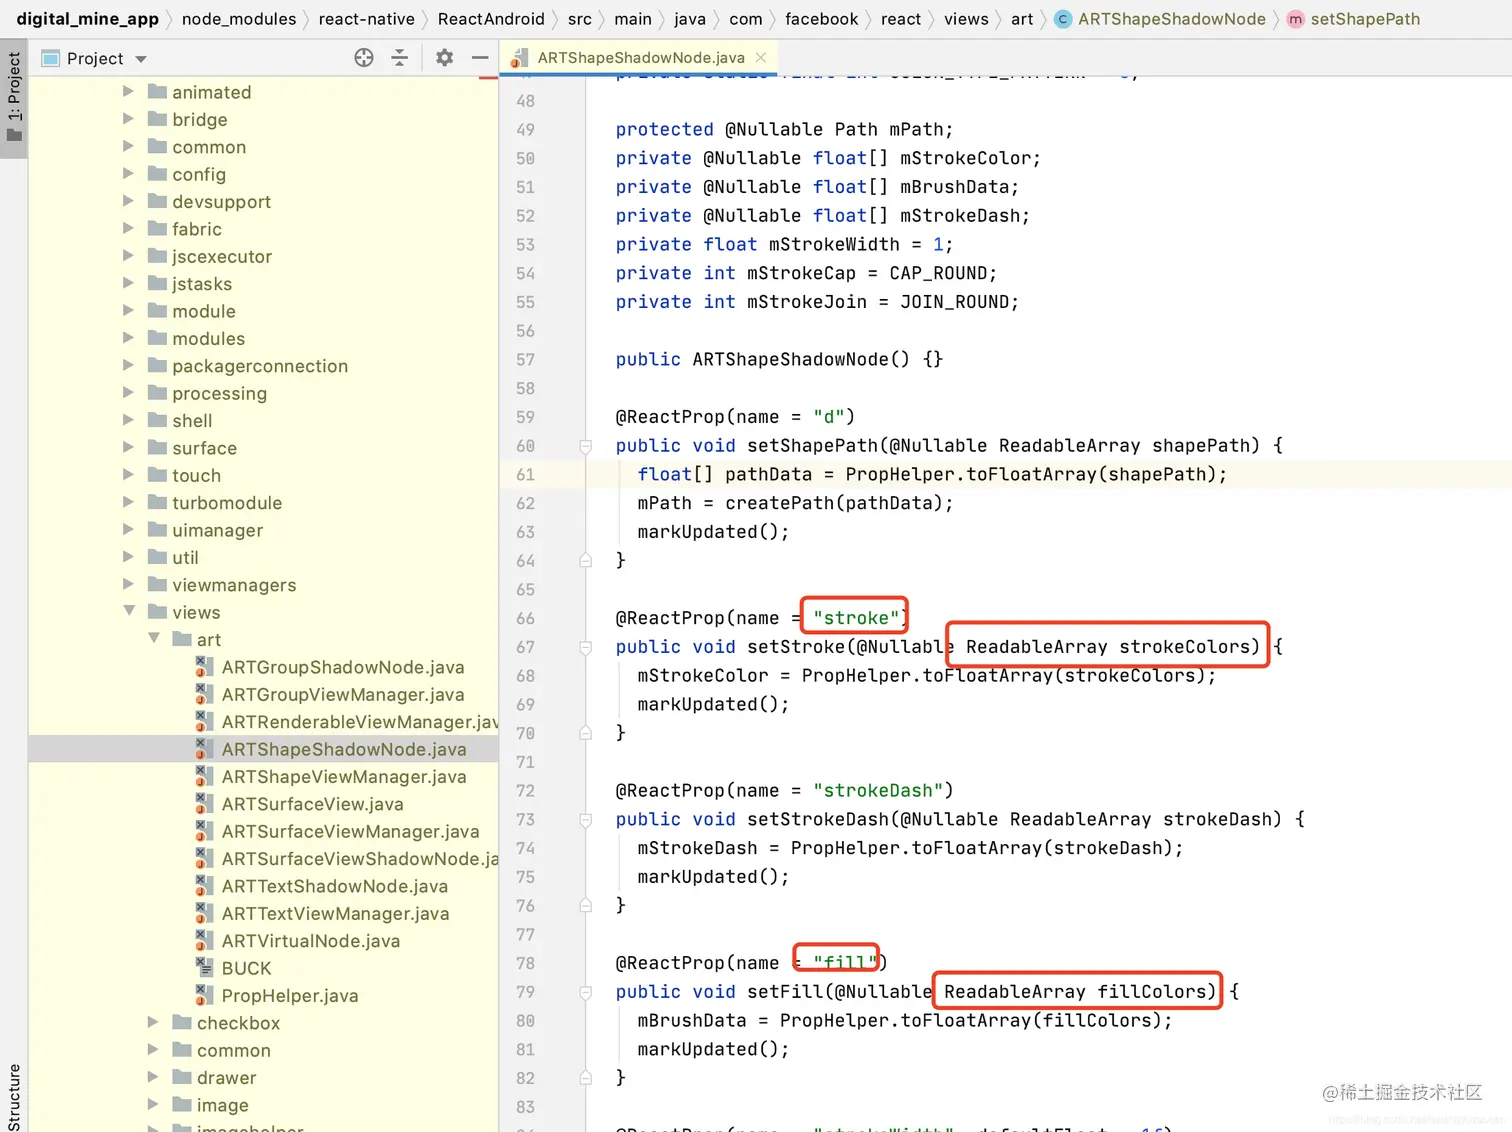Screen dimensions: 1512x1132
Task: Click the ARTSurfaceView.java file icon
Action: tap(204, 803)
